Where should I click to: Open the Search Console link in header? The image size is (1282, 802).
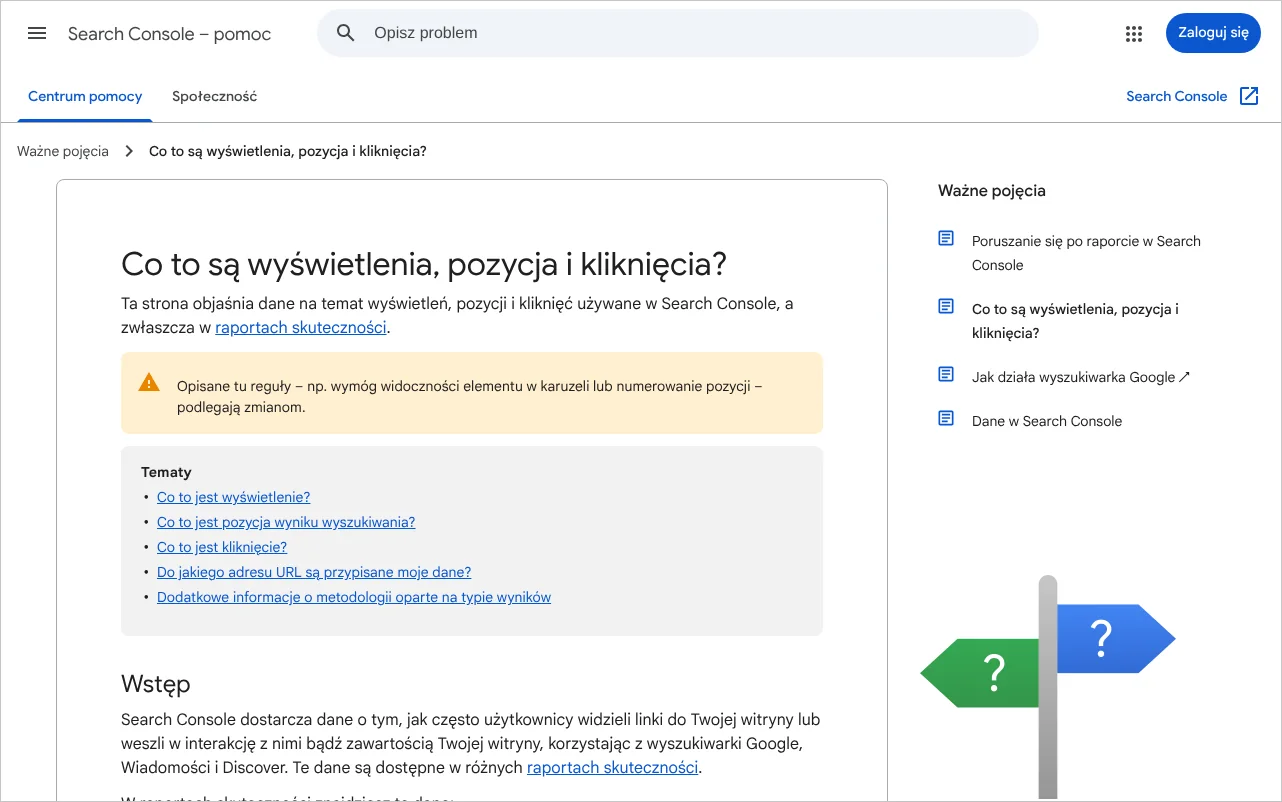1176,97
